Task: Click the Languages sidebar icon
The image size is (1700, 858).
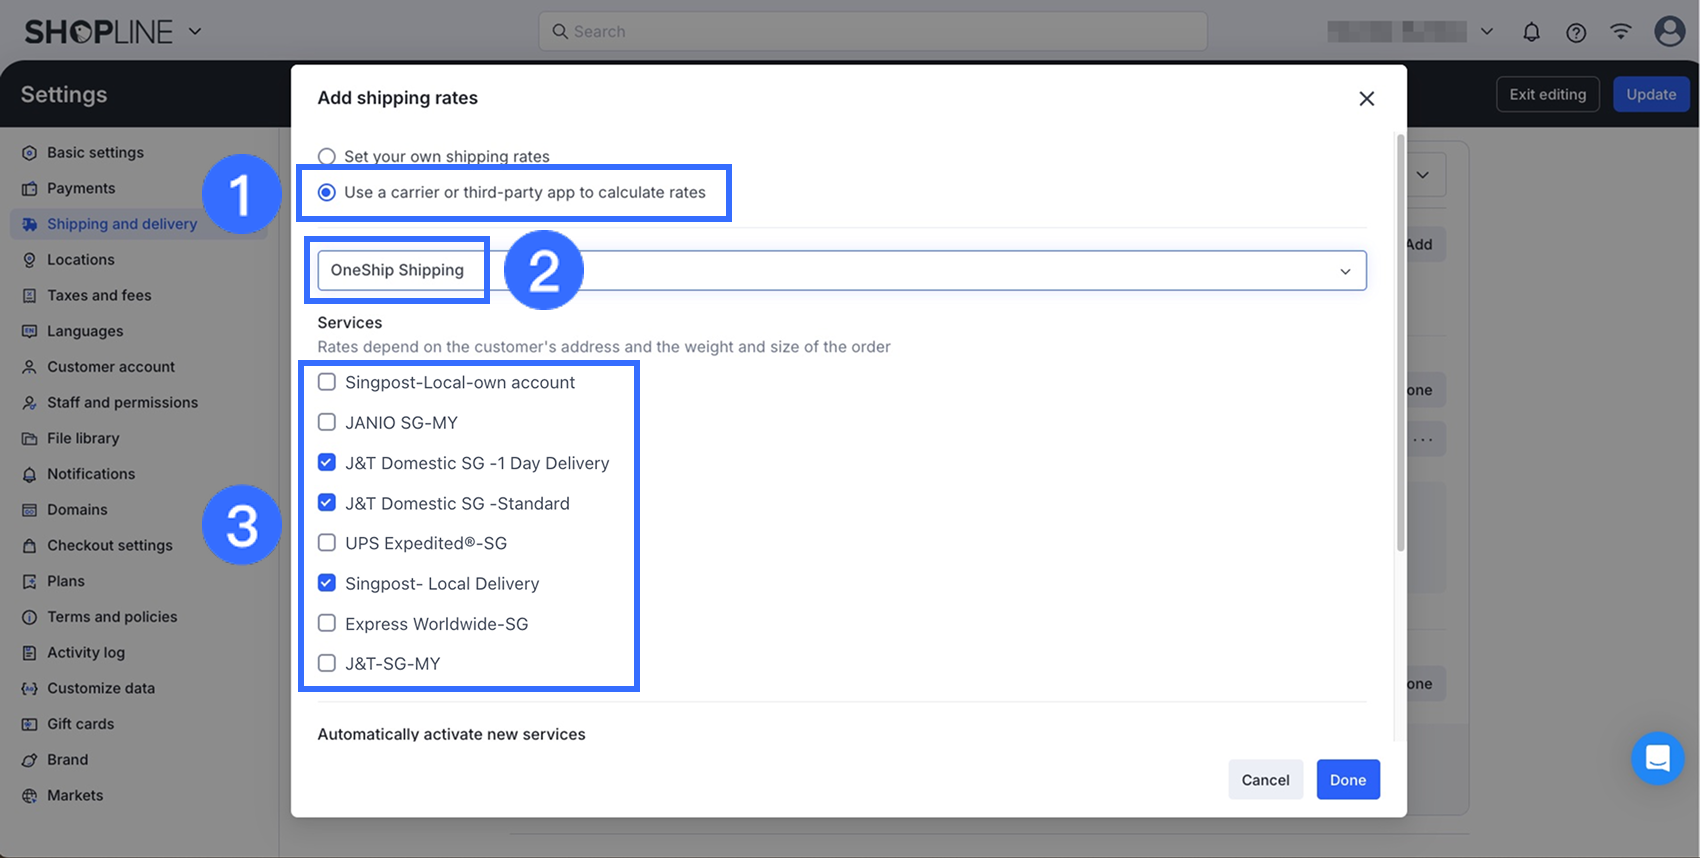Action: (29, 331)
